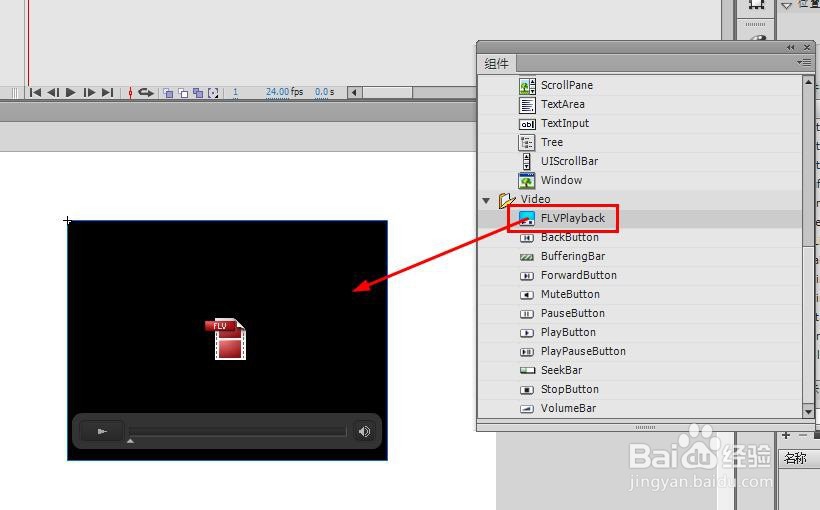The width and height of the screenshot is (820, 510).
Task: Click the seek bar on FLV player
Action: [238, 431]
